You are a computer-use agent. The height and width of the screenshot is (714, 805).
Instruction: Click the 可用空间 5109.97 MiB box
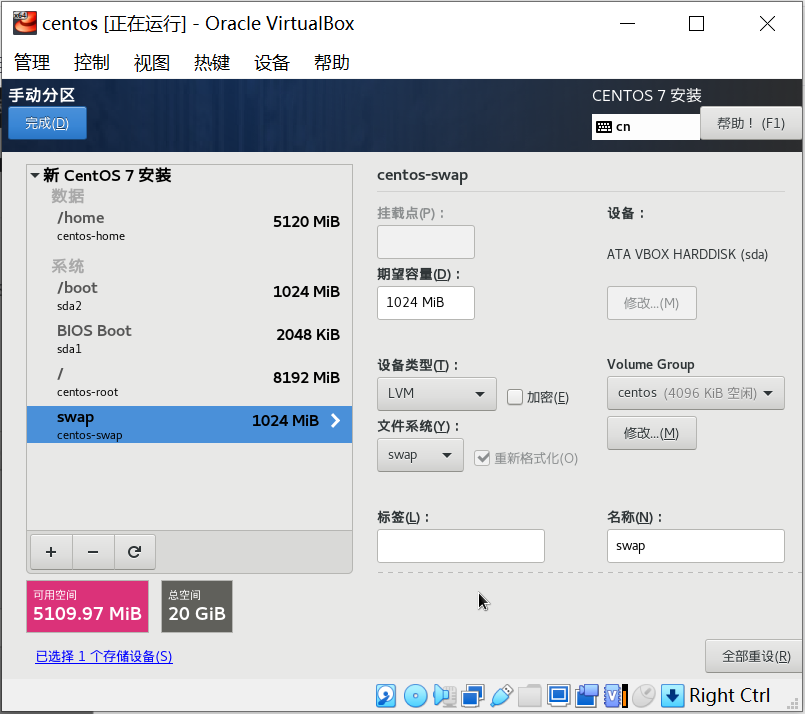click(87, 606)
